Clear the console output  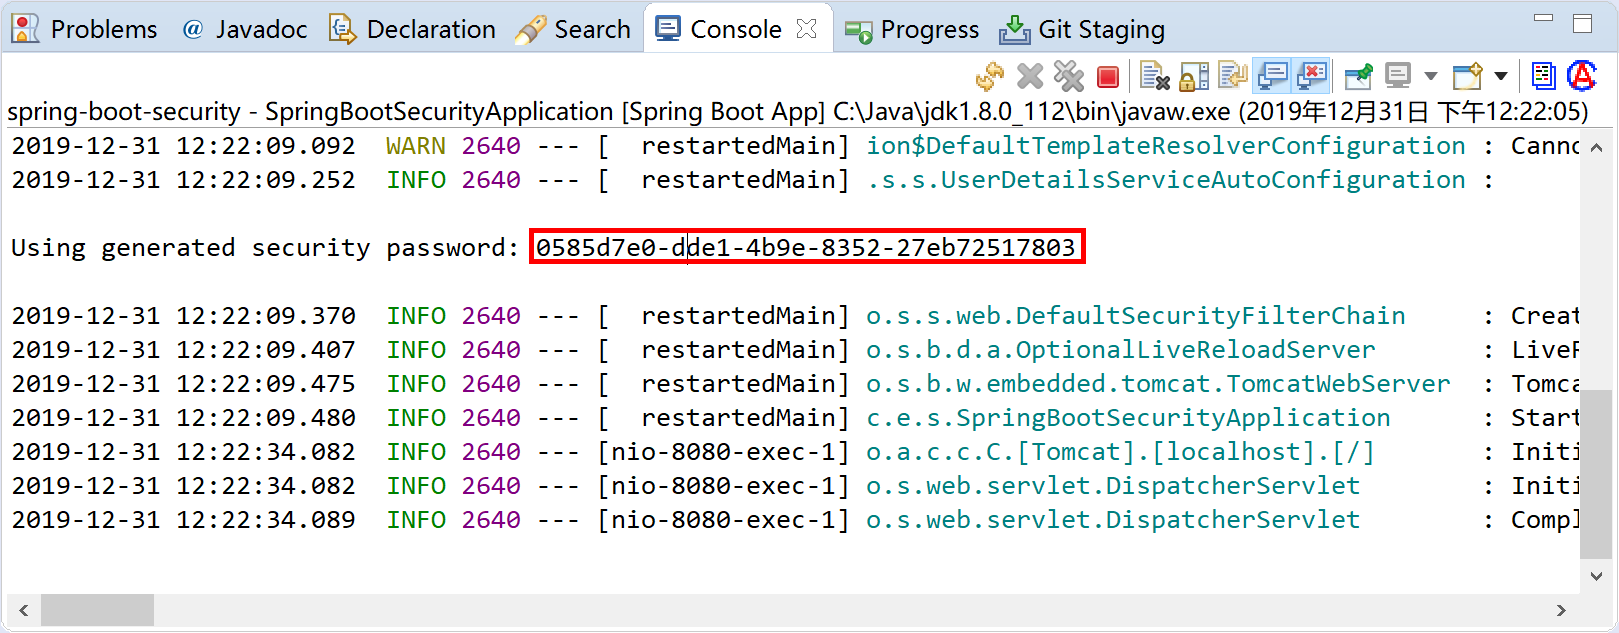coord(1154,77)
